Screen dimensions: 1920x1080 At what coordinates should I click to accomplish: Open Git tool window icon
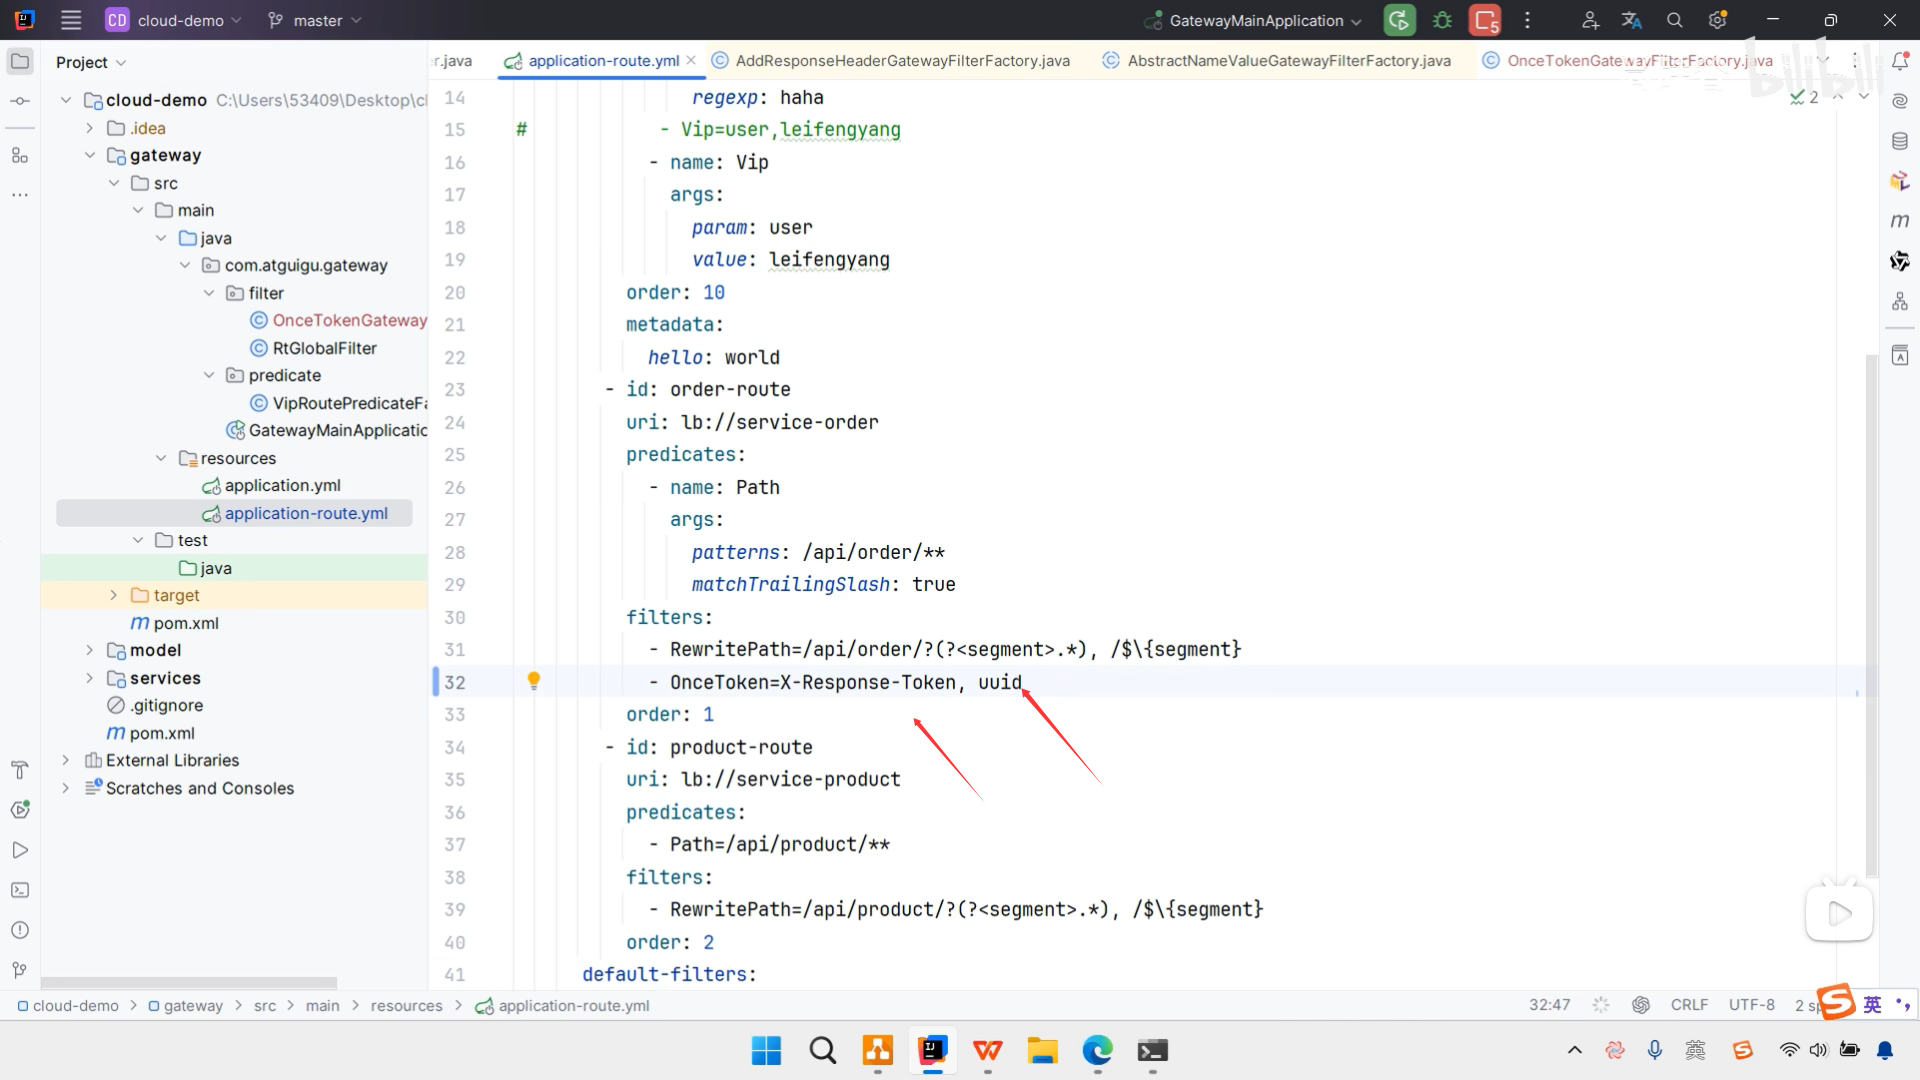click(20, 970)
